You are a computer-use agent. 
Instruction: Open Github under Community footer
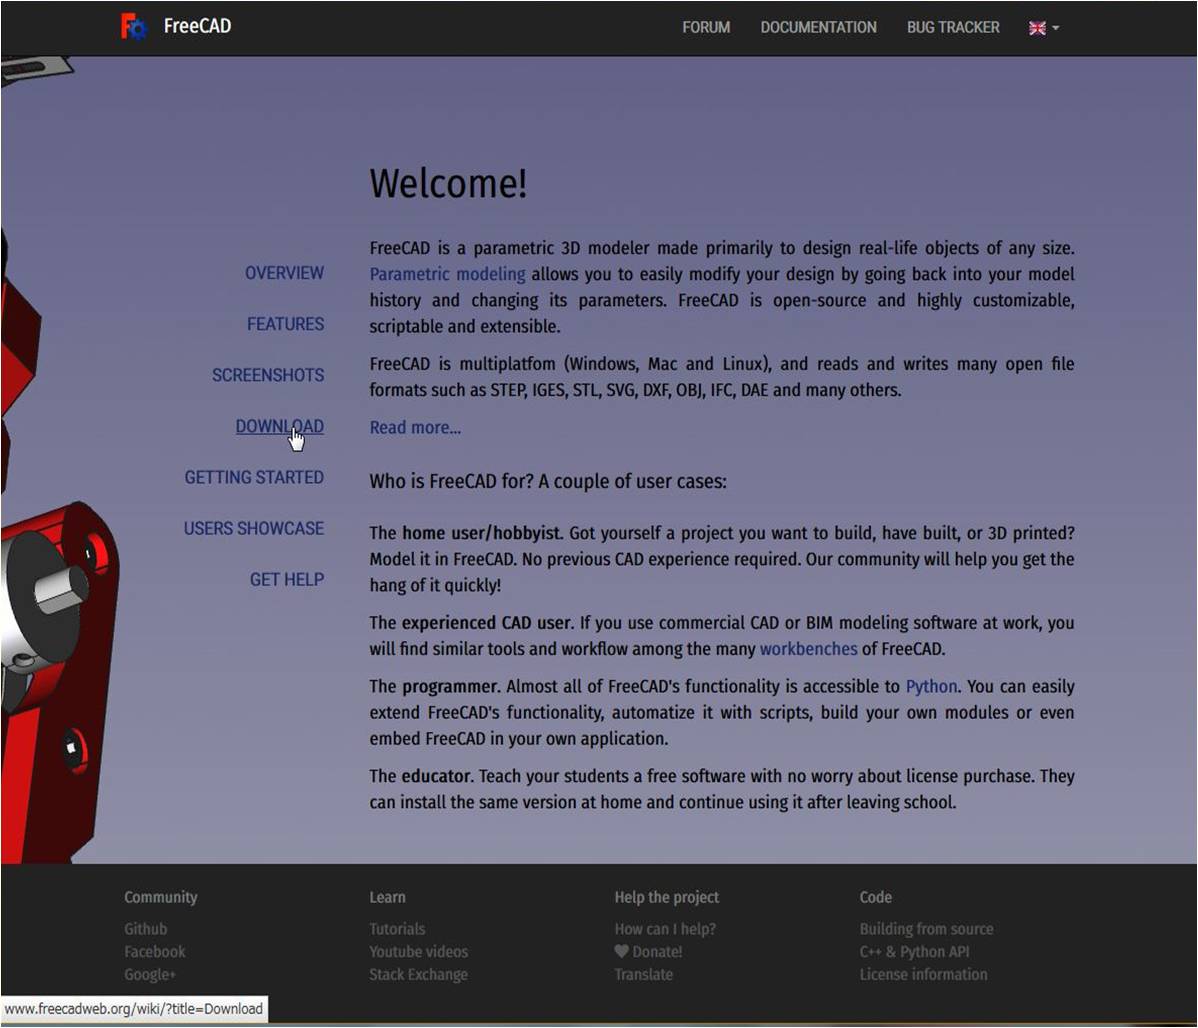(146, 929)
